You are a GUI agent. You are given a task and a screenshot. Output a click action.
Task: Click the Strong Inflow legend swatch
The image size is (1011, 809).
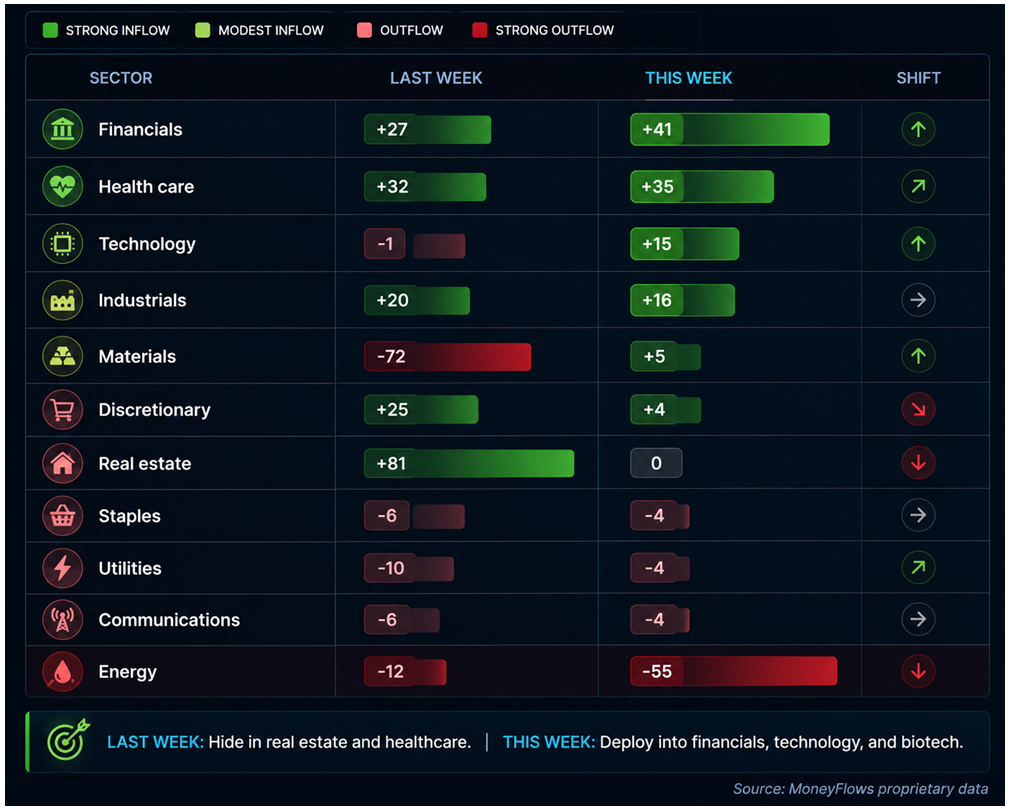click(50, 30)
